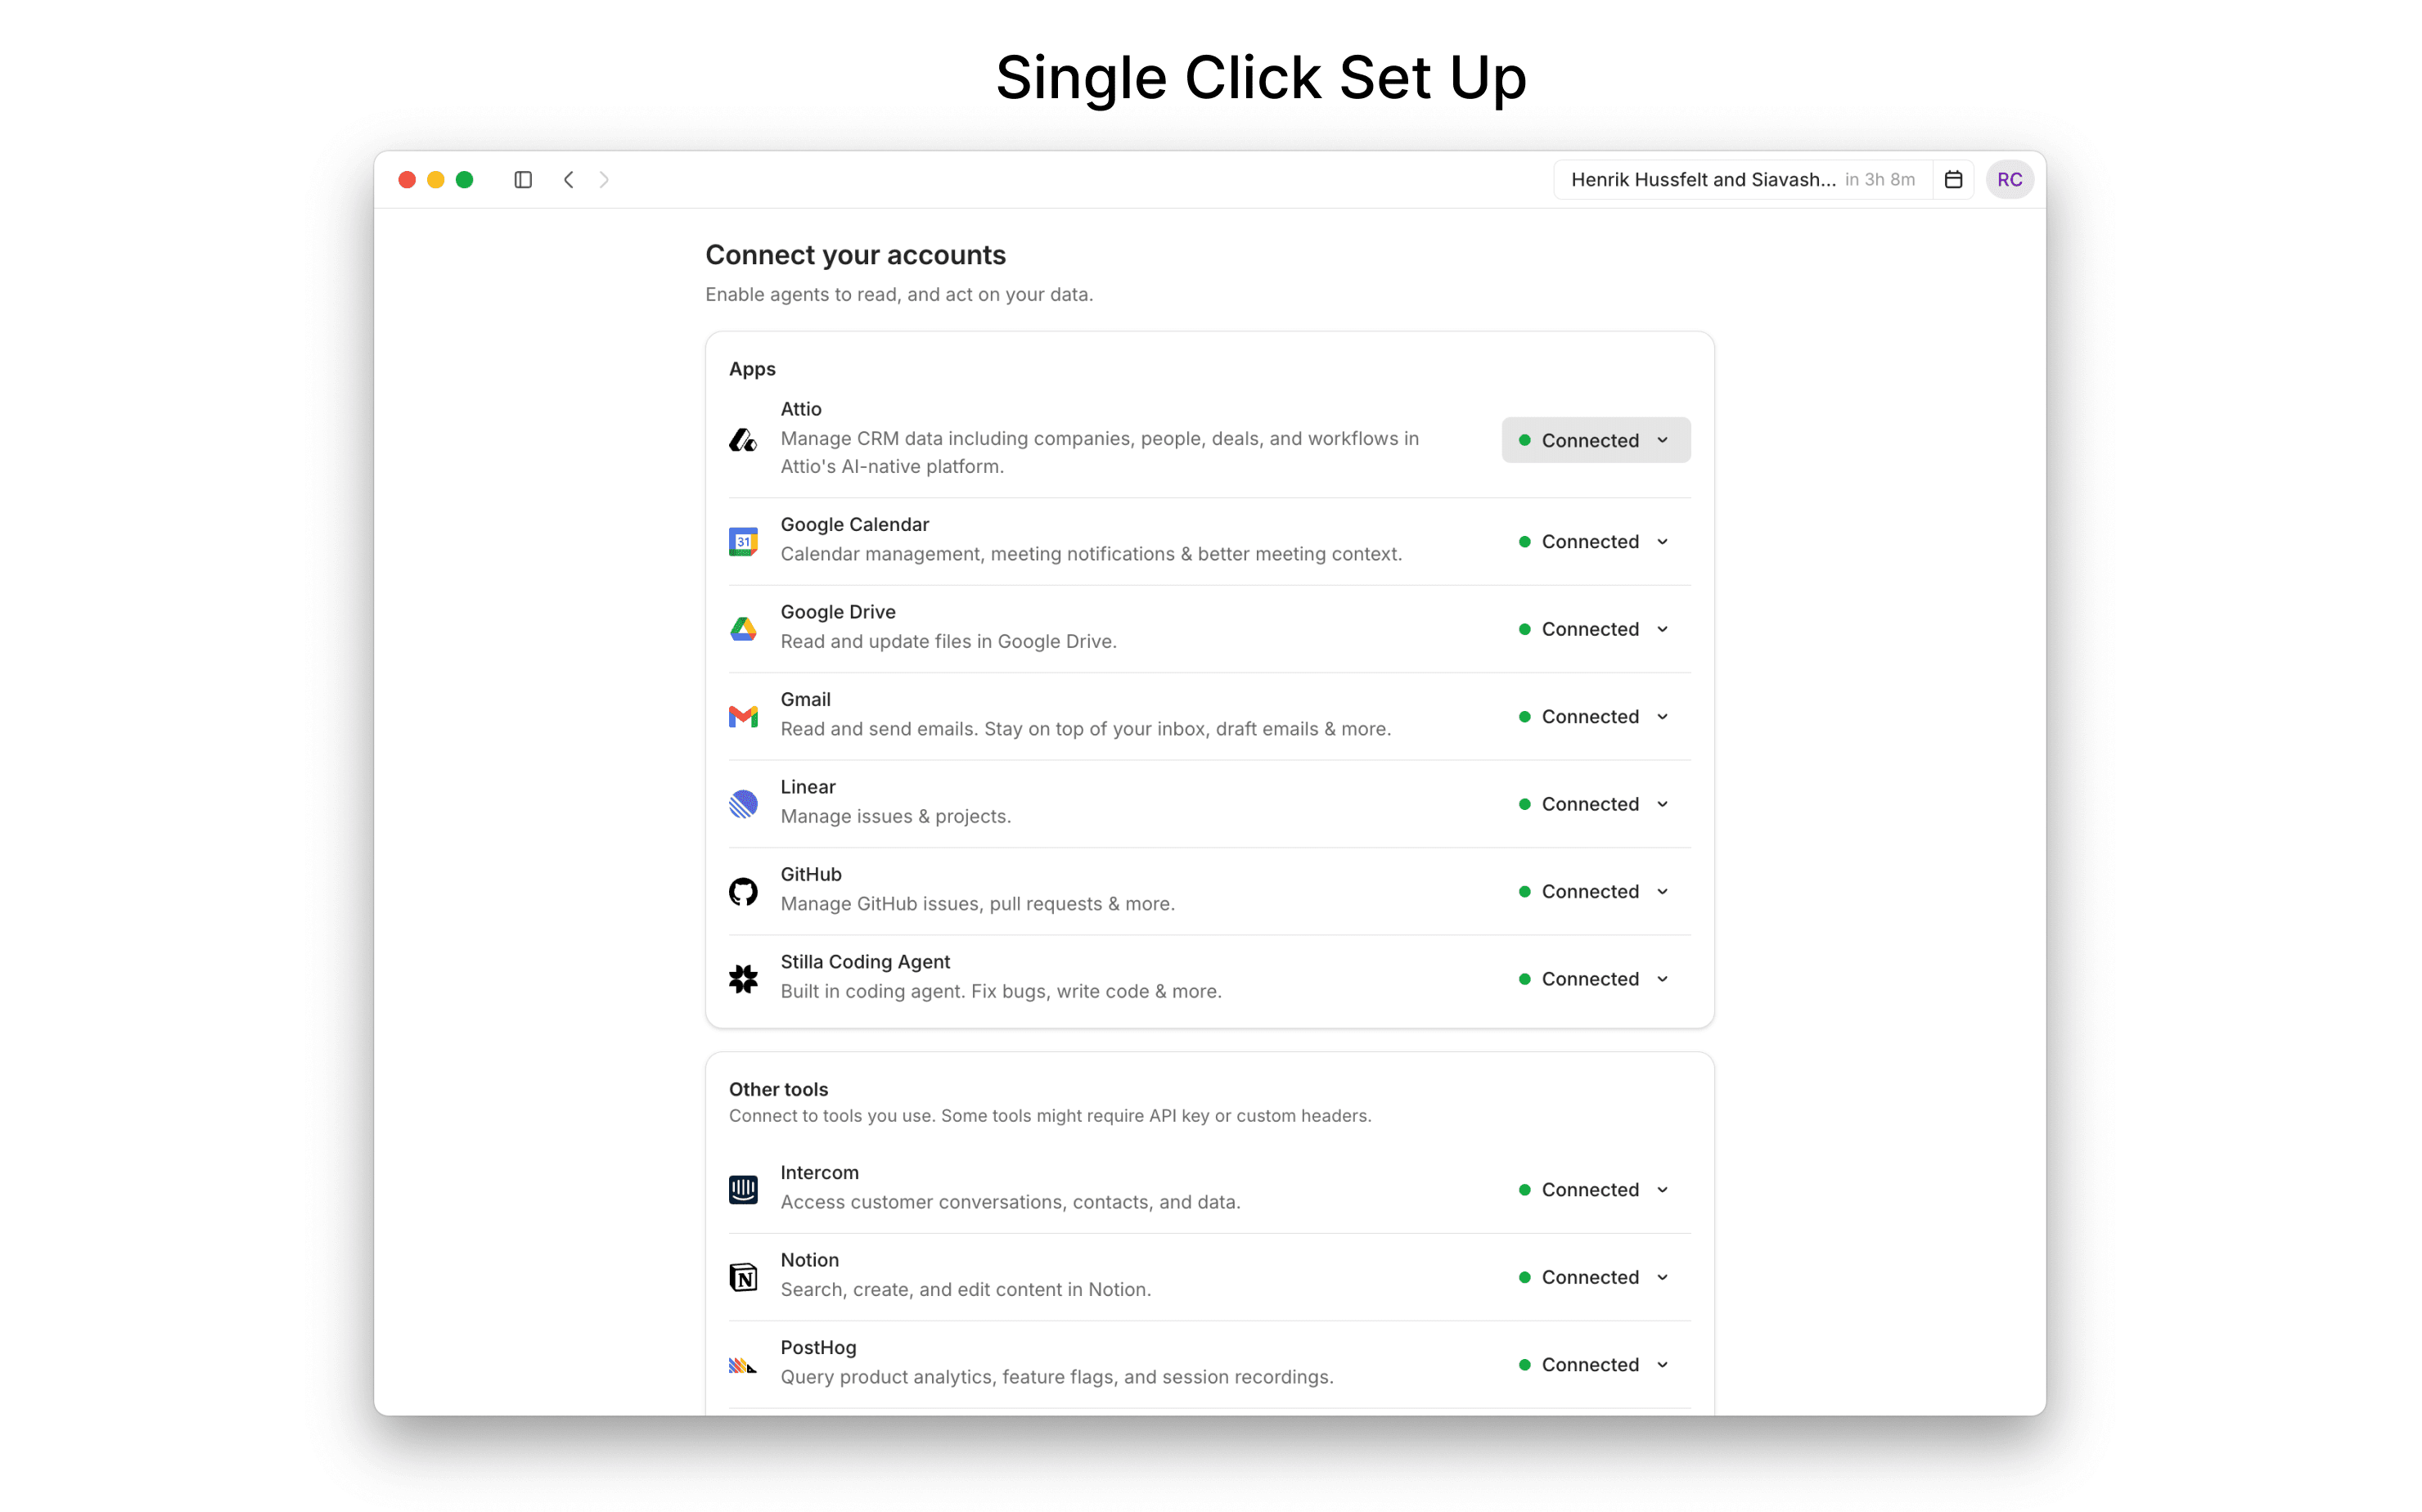Expand Intercom's Connected dropdown

coord(1595,1190)
